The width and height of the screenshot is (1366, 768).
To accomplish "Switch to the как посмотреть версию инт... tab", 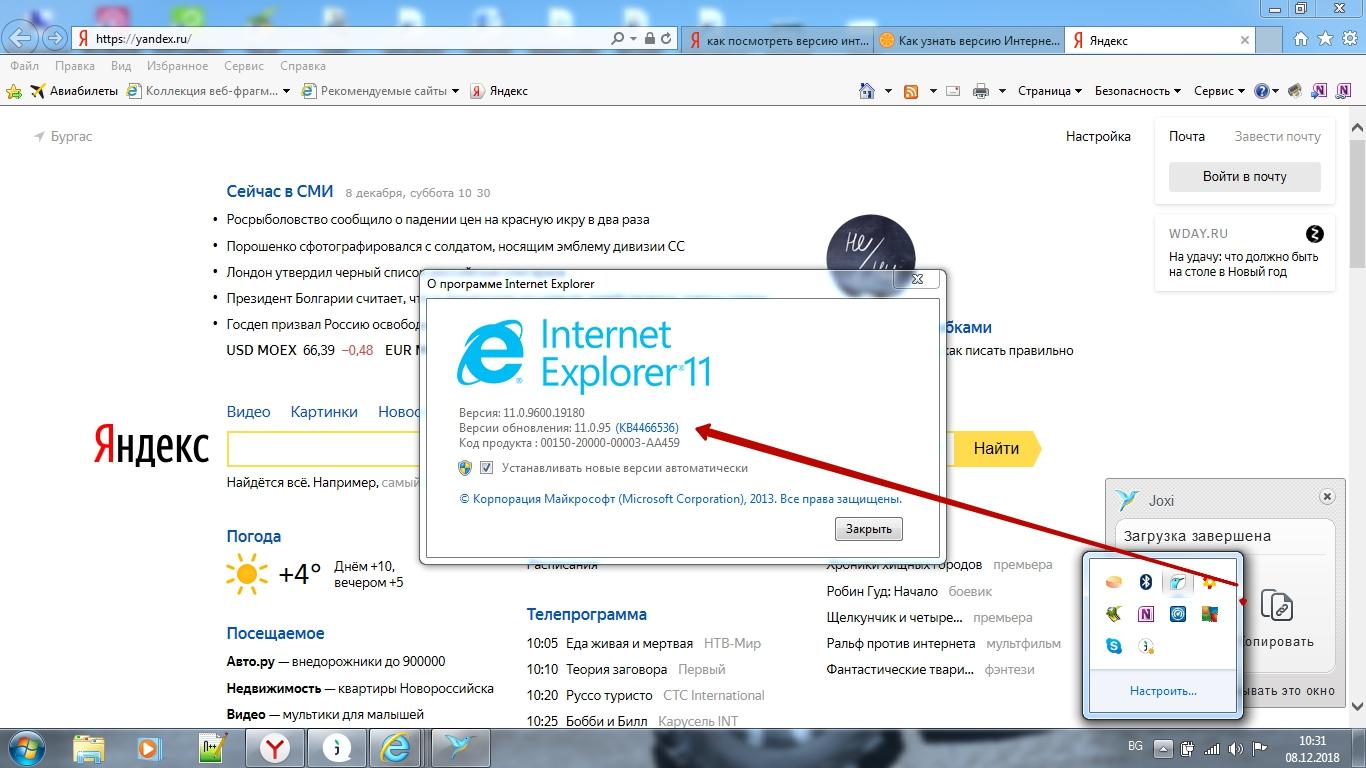I will [777, 40].
